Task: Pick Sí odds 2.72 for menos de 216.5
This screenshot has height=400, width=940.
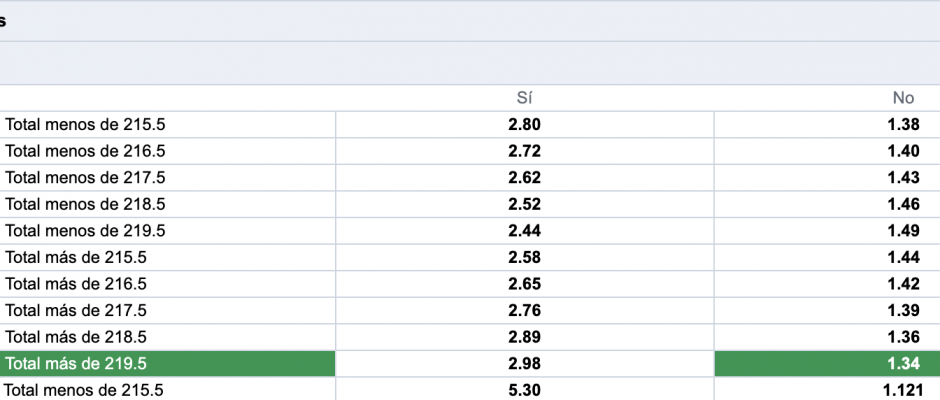Action: tap(525, 151)
